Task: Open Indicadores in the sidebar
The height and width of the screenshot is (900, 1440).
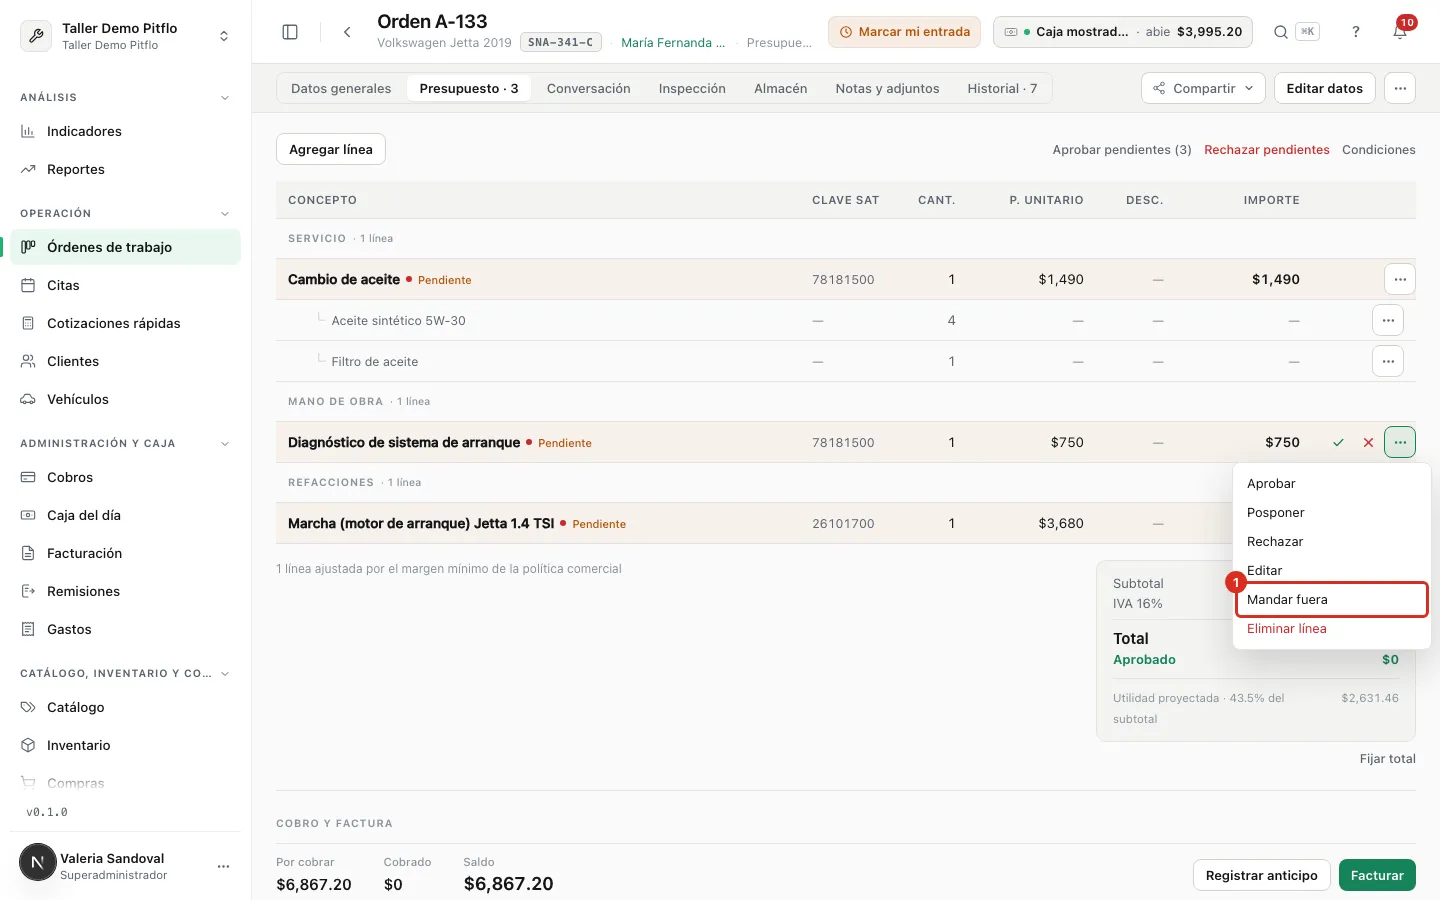Action: coord(125,131)
